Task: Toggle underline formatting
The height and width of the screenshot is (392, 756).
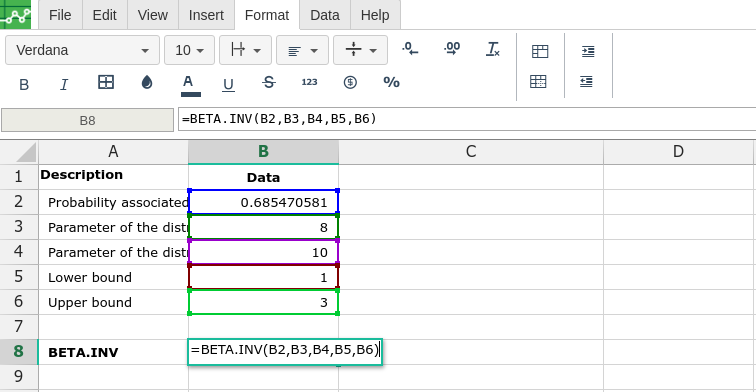Action: (228, 84)
